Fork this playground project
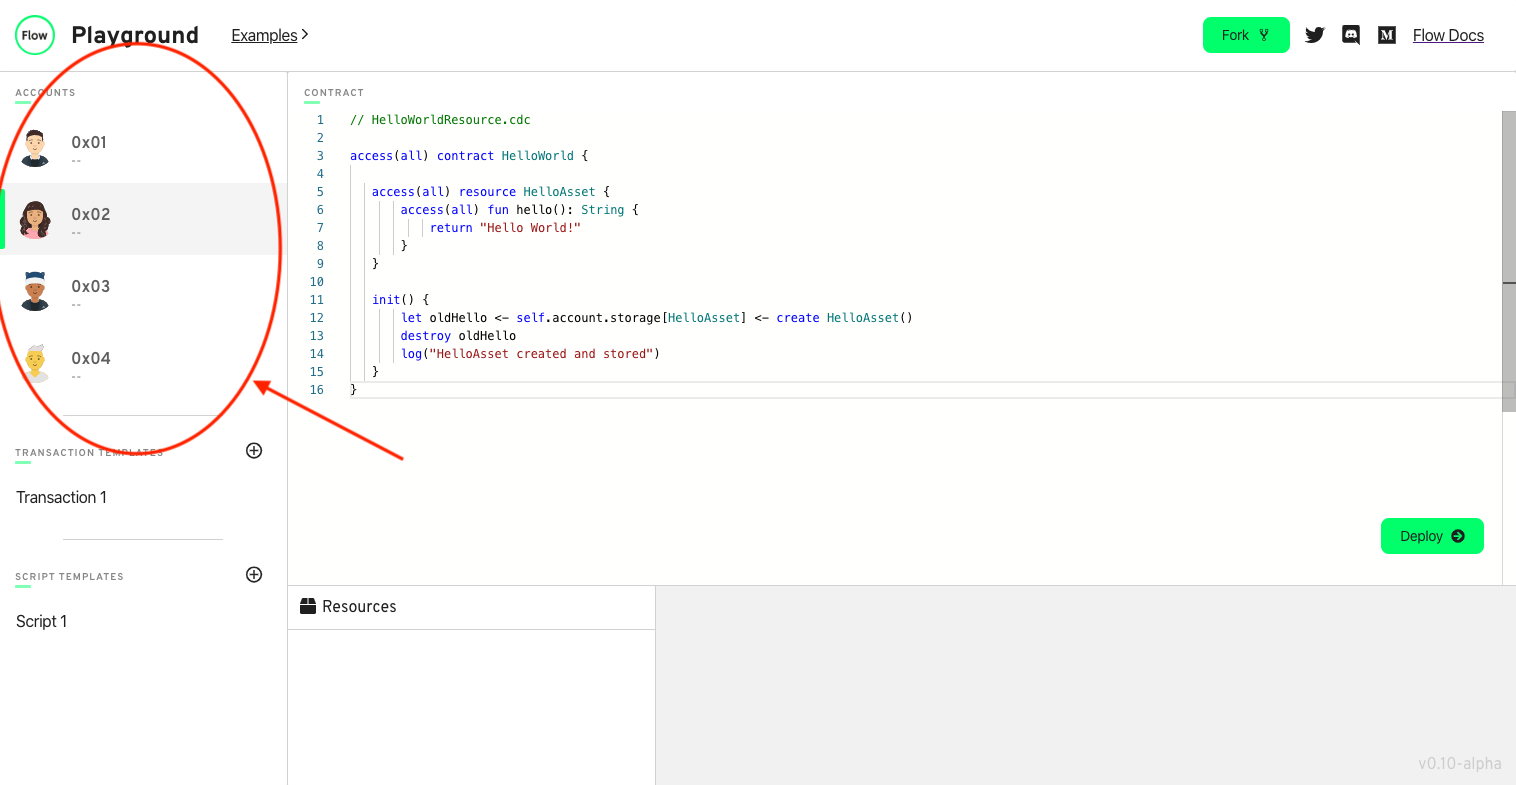Viewport: 1516px width, 785px height. coord(1246,35)
